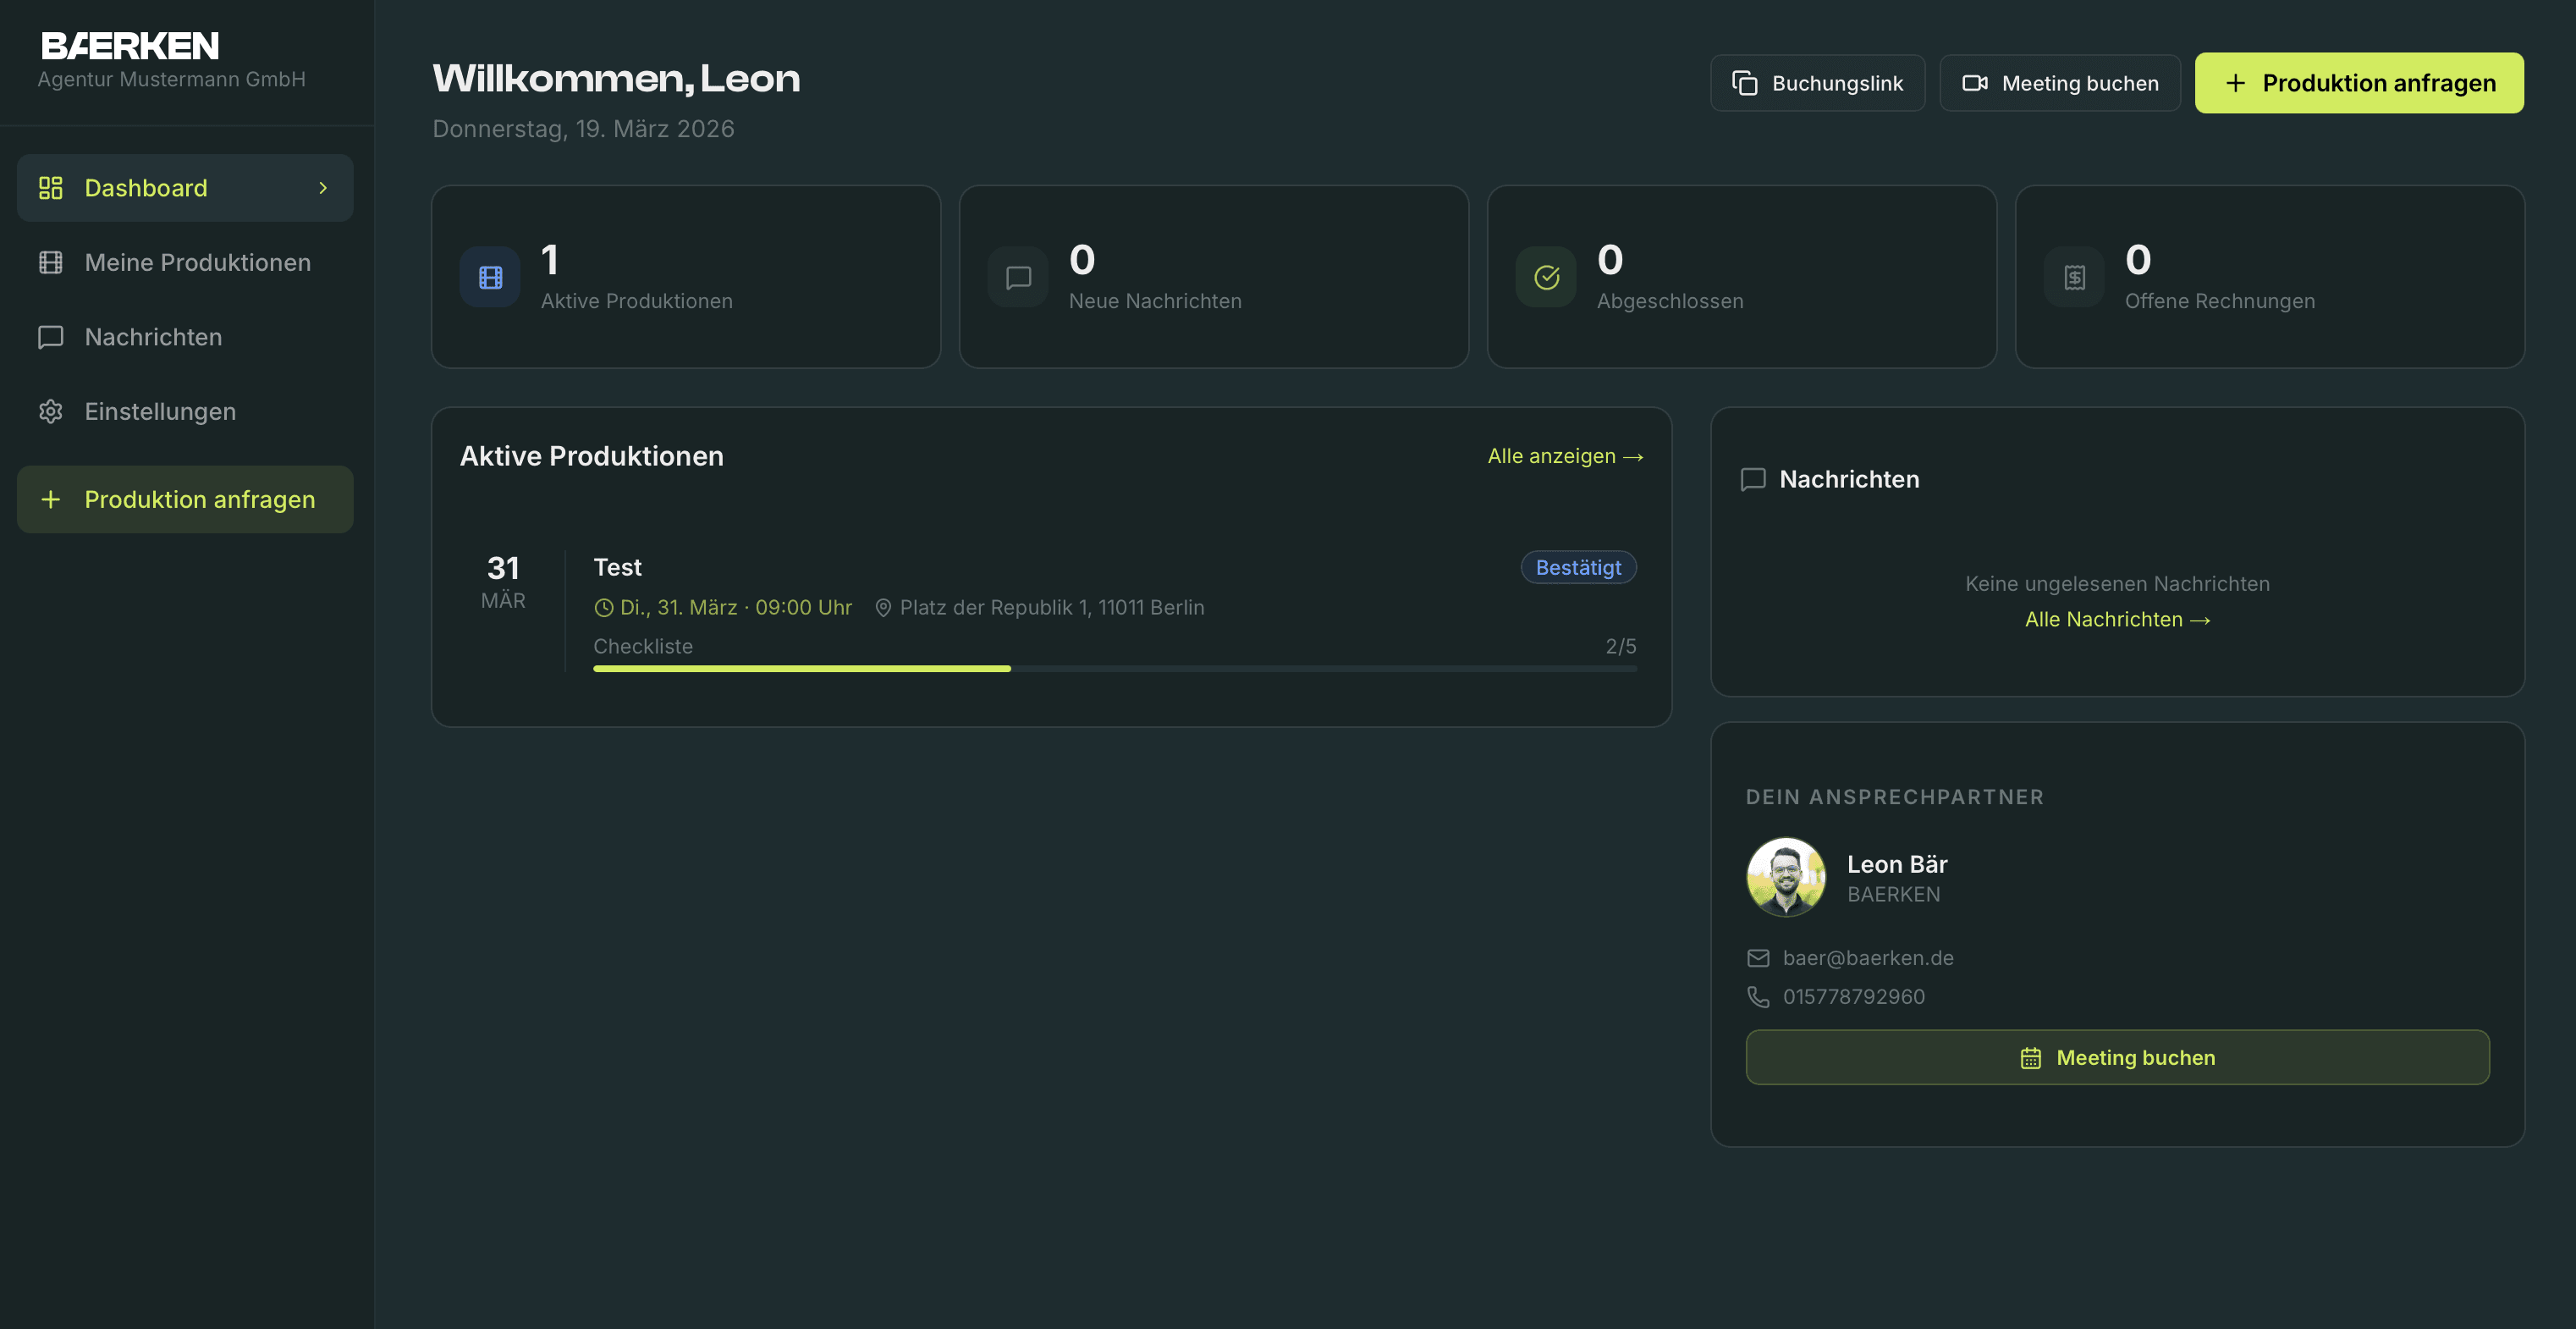Screen dimensions: 2576x1329
Task: Go to Nachrichten in the sidebar
Action: pyautogui.click(x=153, y=337)
